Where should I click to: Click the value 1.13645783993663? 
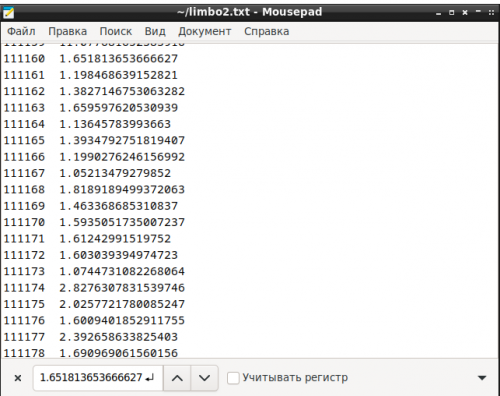(x=115, y=124)
